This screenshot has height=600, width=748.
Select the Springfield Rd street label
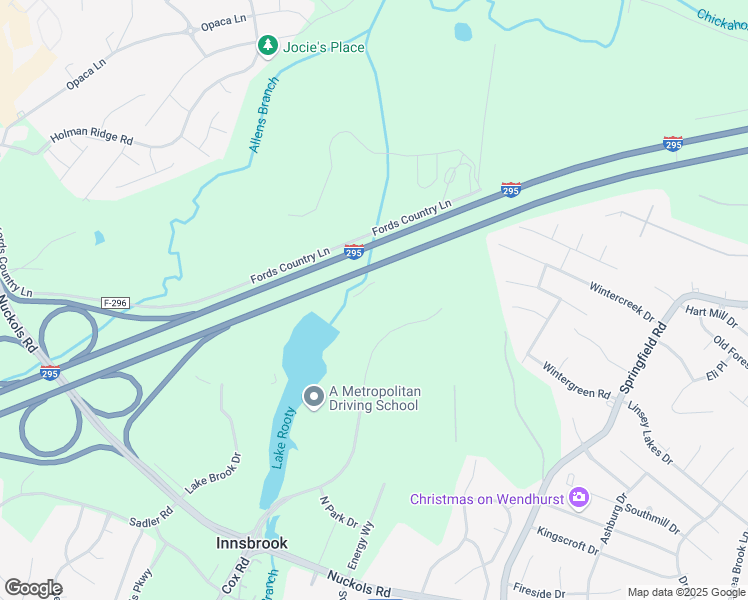643,358
